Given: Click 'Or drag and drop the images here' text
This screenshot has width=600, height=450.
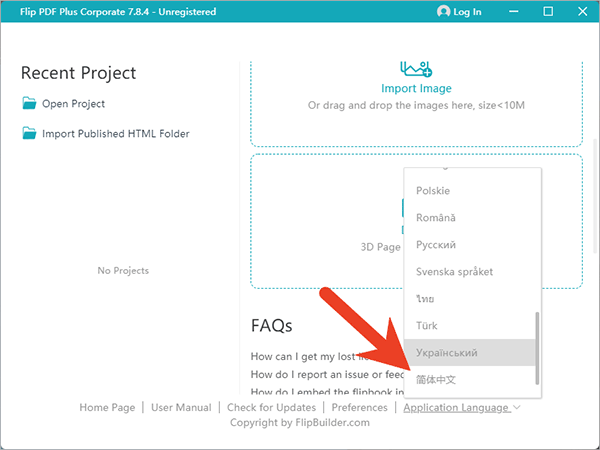Looking at the screenshot, I should click(x=416, y=105).
